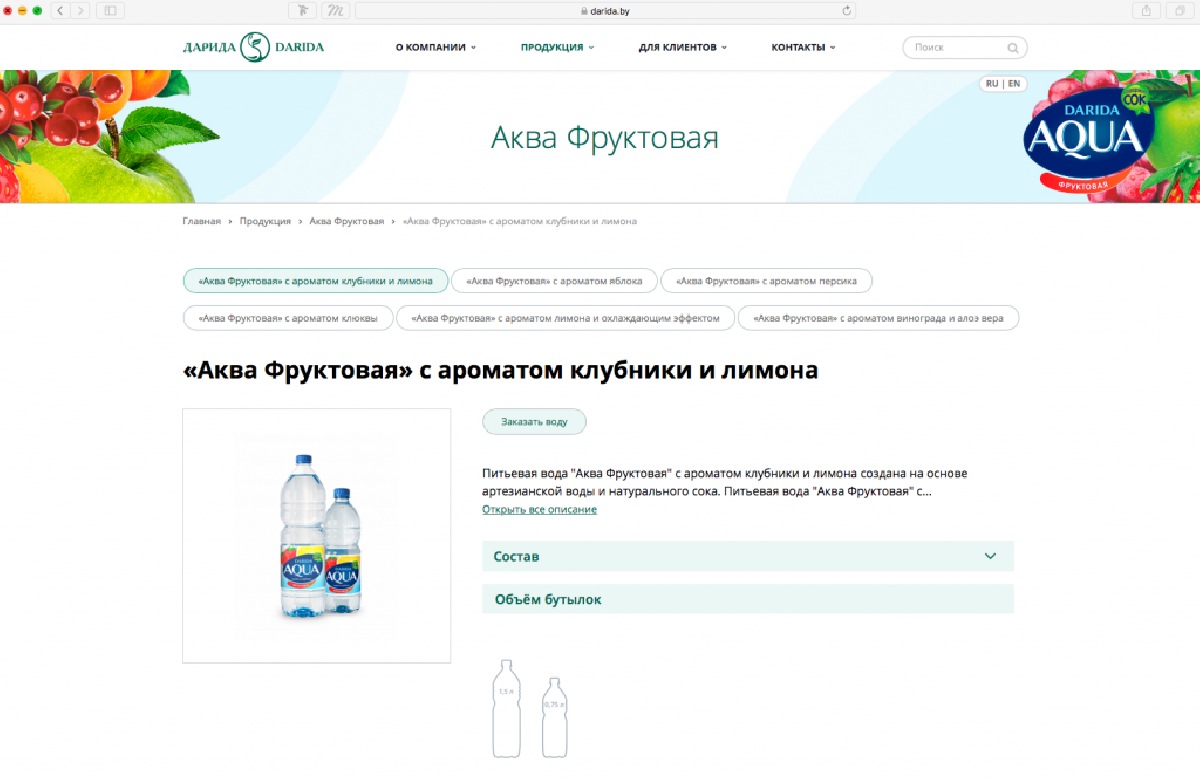The height and width of the screenshot is (780, 1200).
Task: Open the О КОМПАНИИ dropdown menu
Action: click(435, 47)
